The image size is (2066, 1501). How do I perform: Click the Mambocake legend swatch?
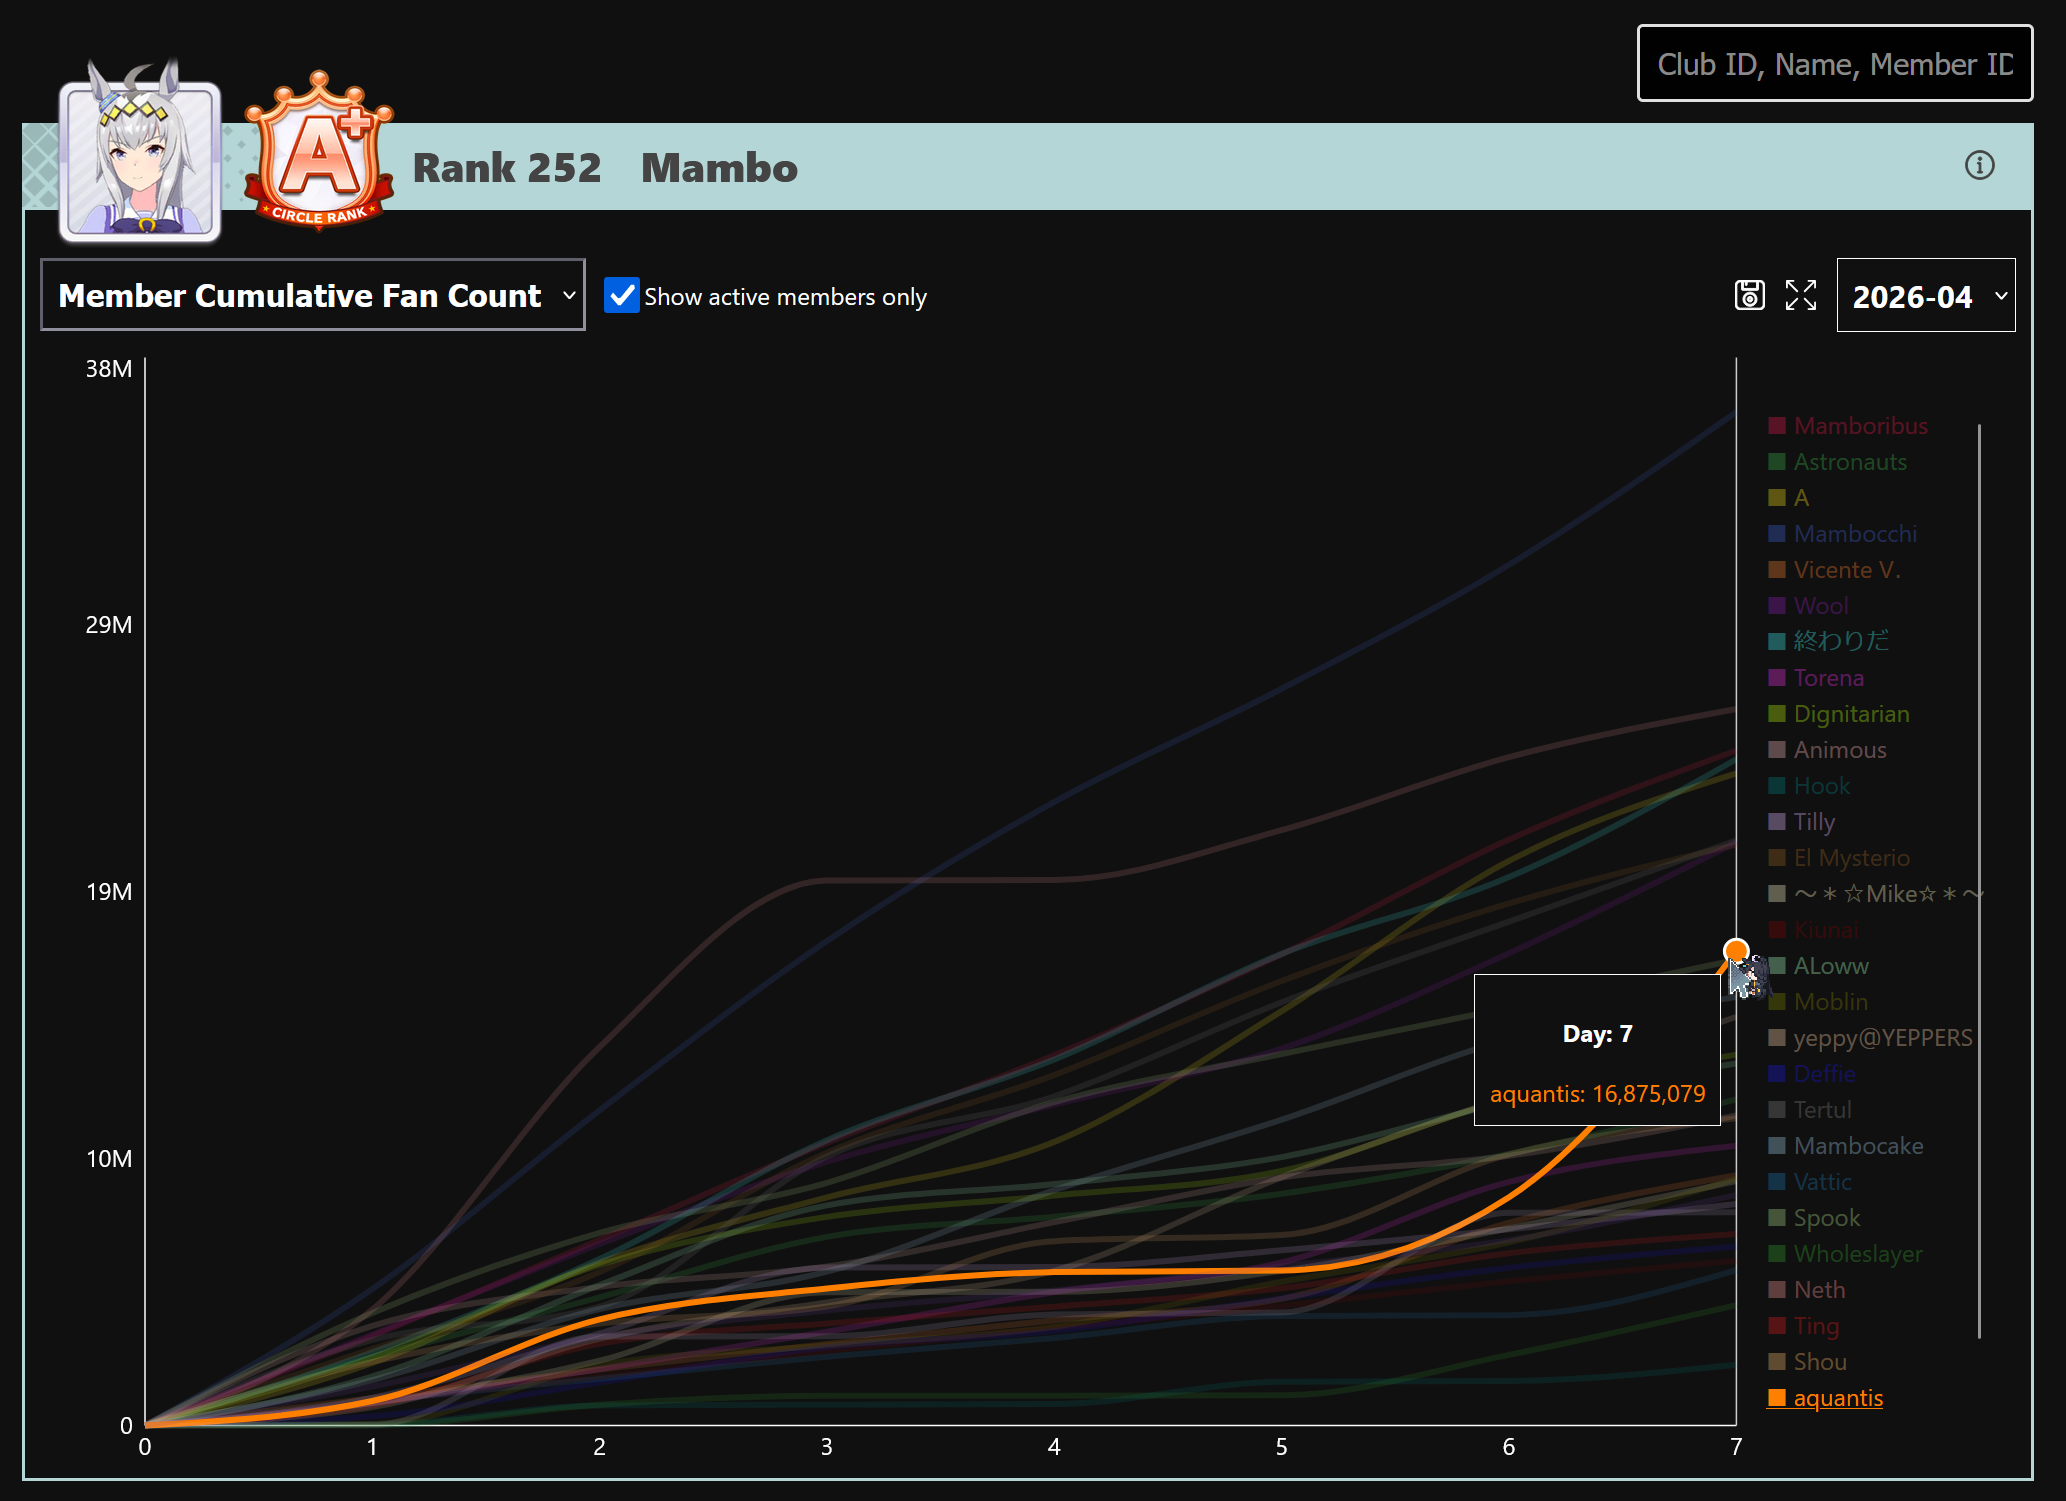click(x=1777, y=1146)
